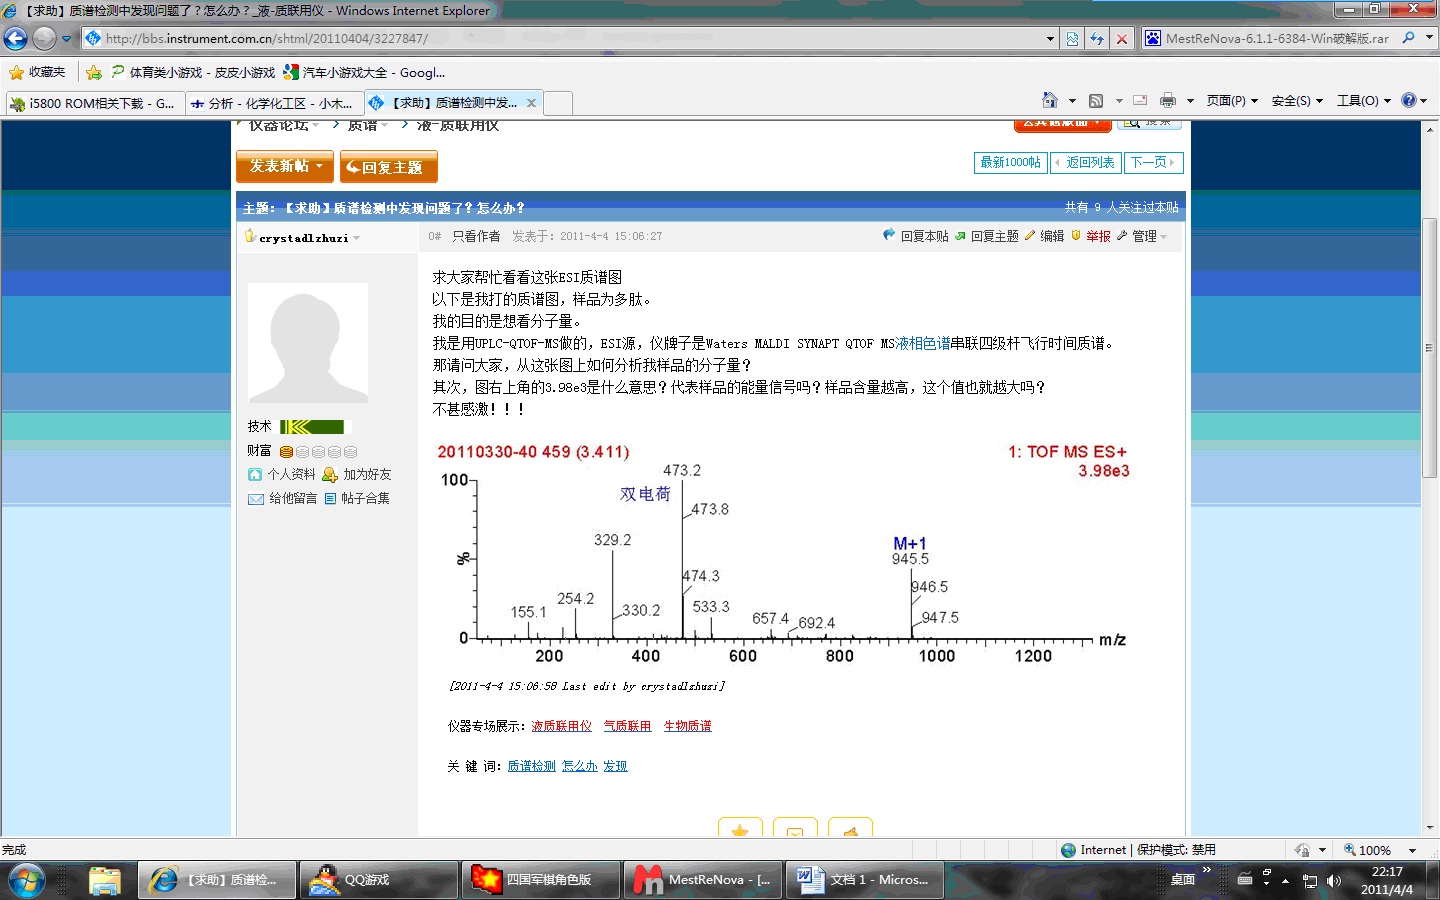This screenshot has height=900, width=1440.
Task: Click the RSS feeds icon
Action: pos(1096,100)
